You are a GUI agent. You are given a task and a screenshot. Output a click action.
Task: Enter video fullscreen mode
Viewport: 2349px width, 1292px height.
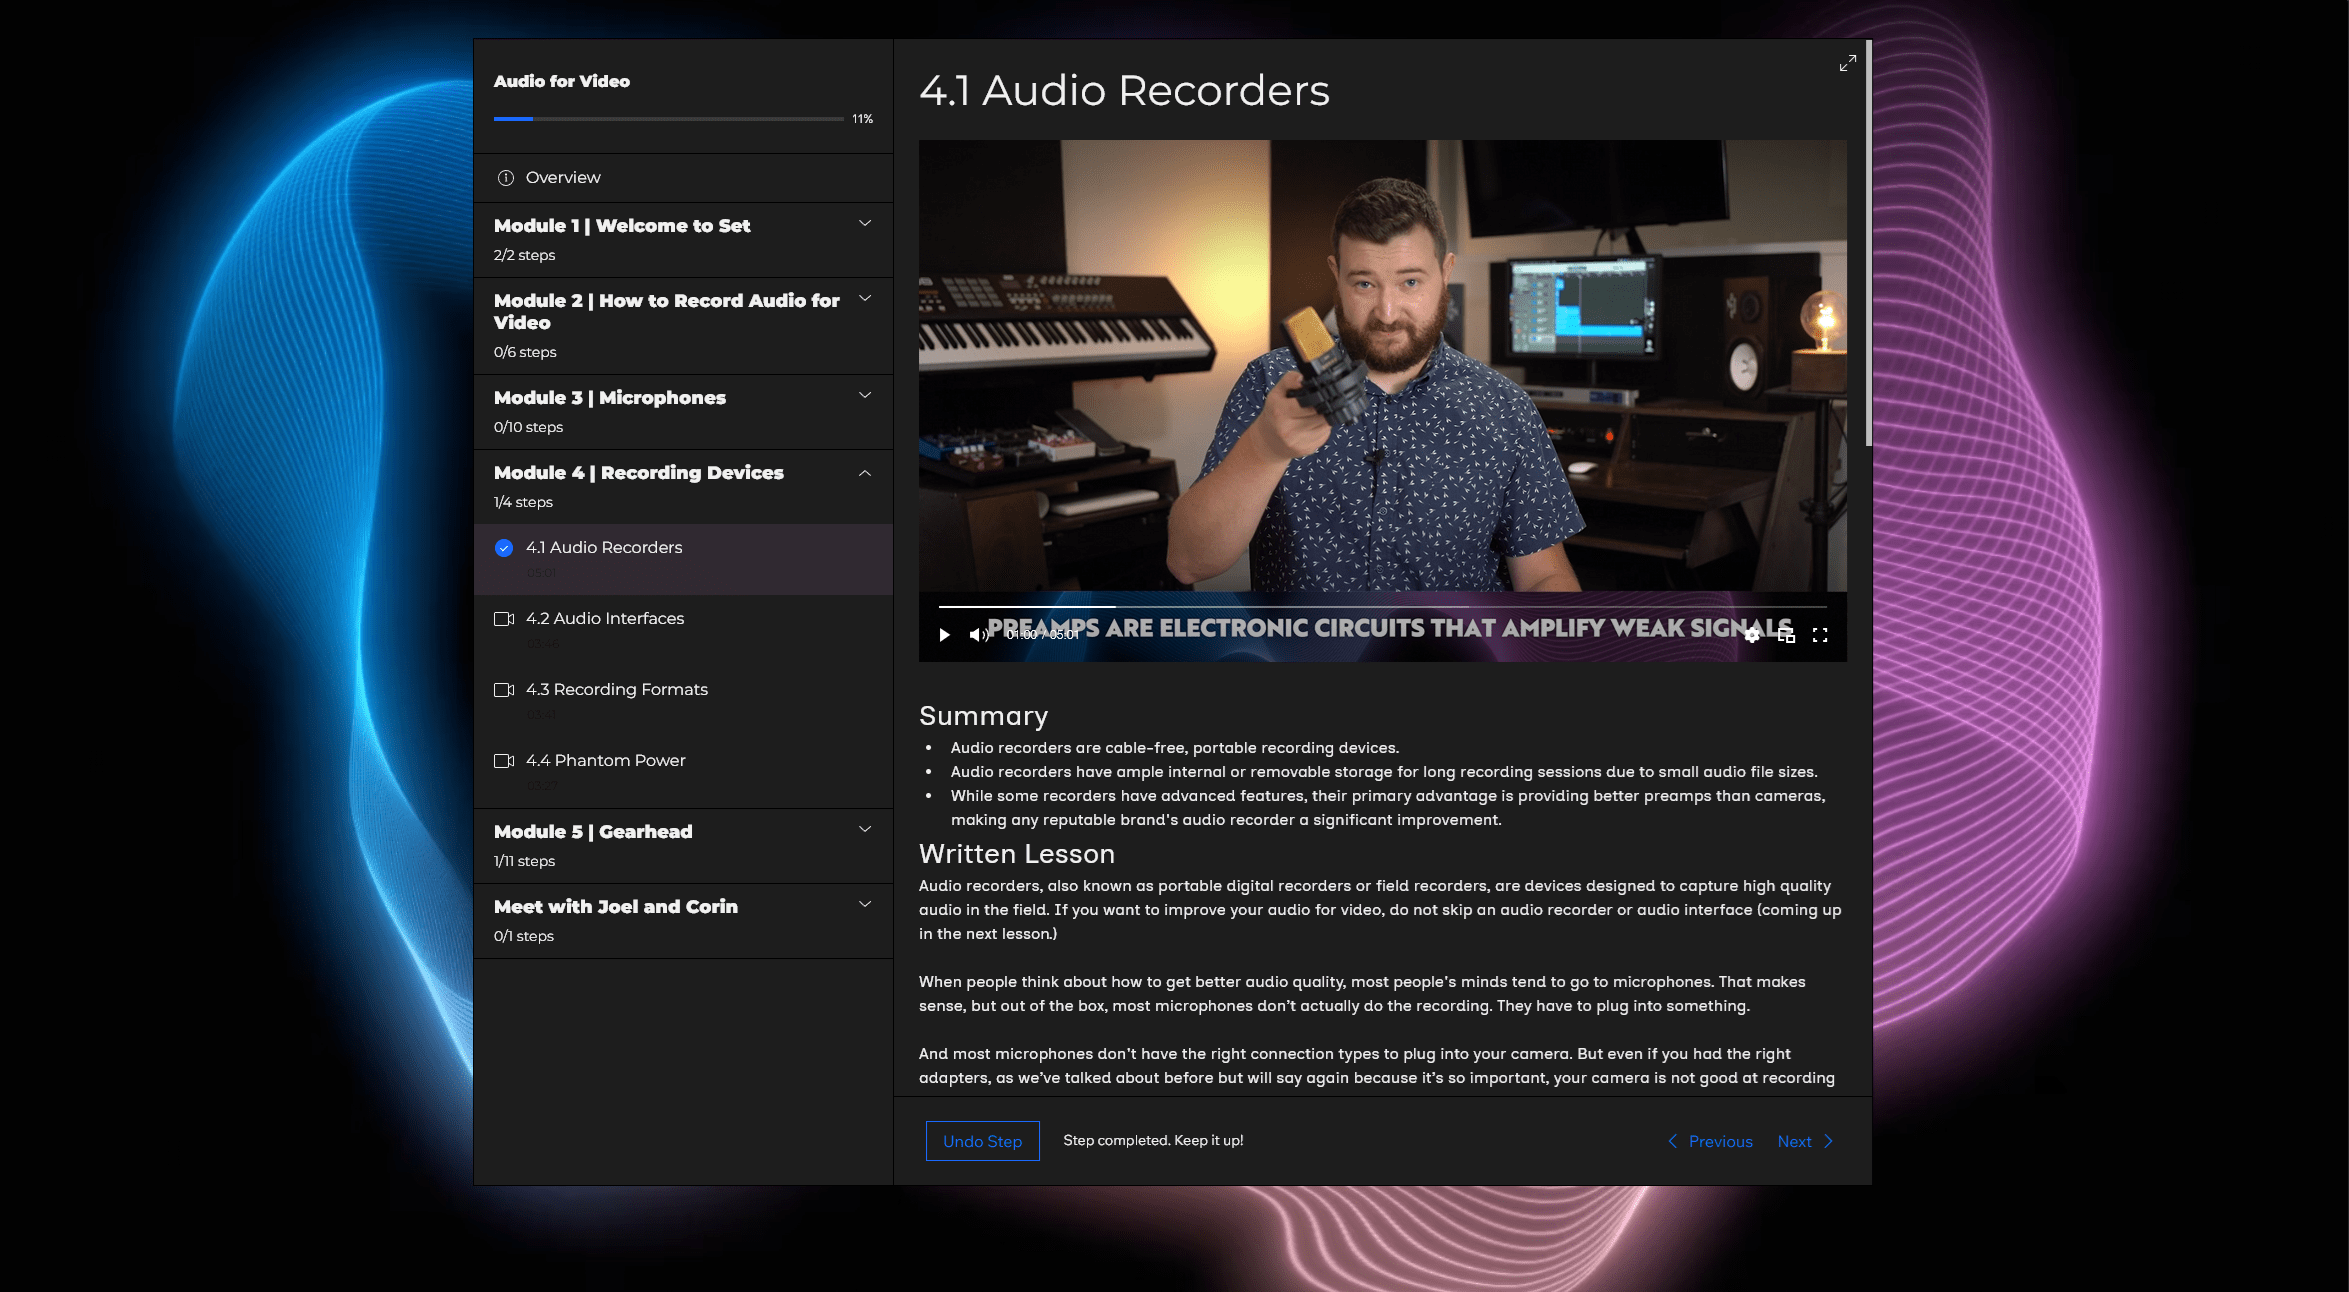click(1820, 635)
